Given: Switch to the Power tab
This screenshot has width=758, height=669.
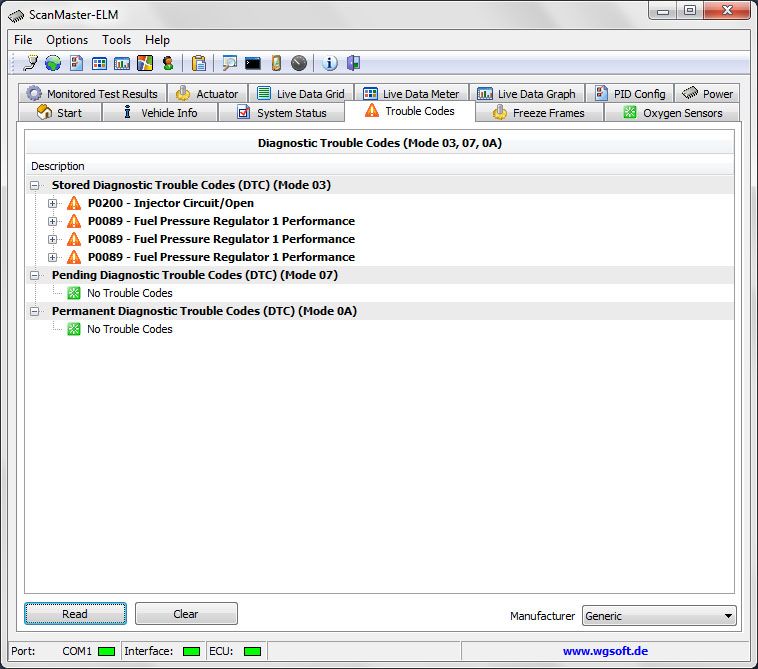Looking at the screenshot, I should (x=707, y=94).
